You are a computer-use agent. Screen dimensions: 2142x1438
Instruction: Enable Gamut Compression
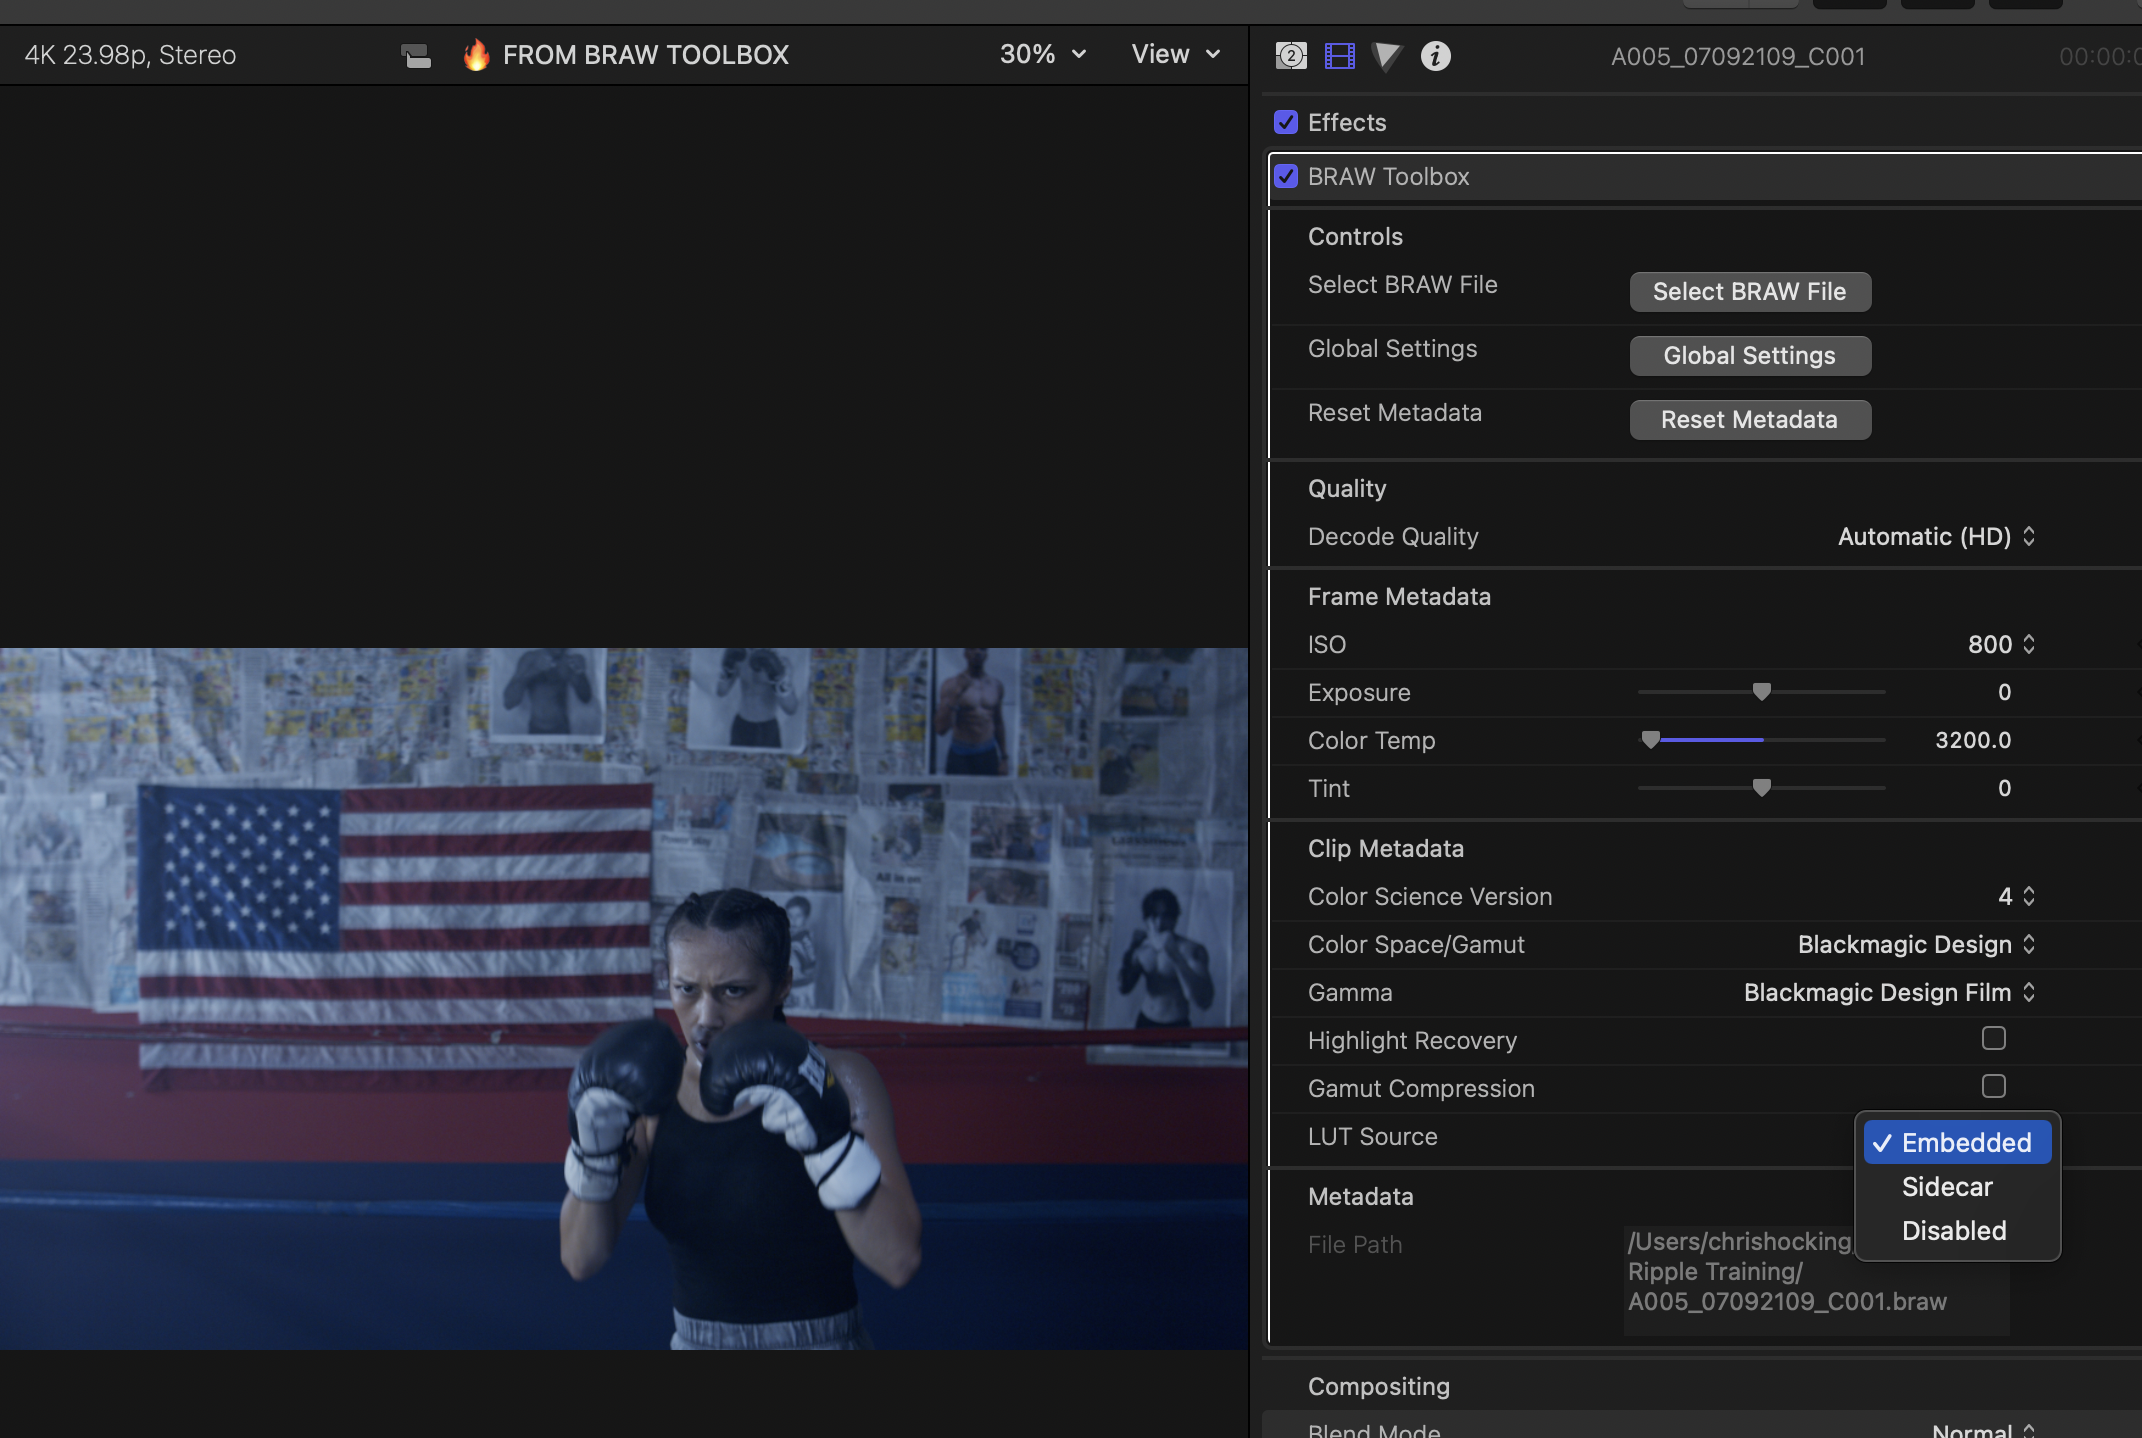click(1993, 1087)
